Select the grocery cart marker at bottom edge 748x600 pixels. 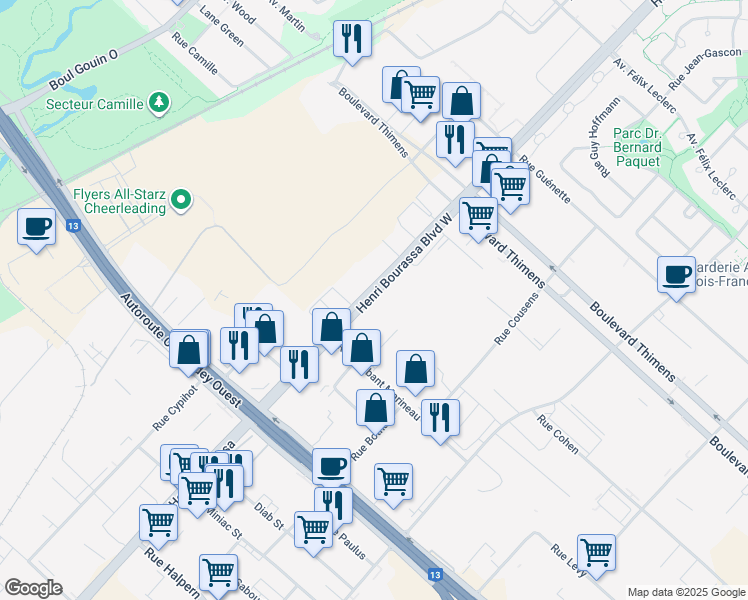[x=218, y=572]
